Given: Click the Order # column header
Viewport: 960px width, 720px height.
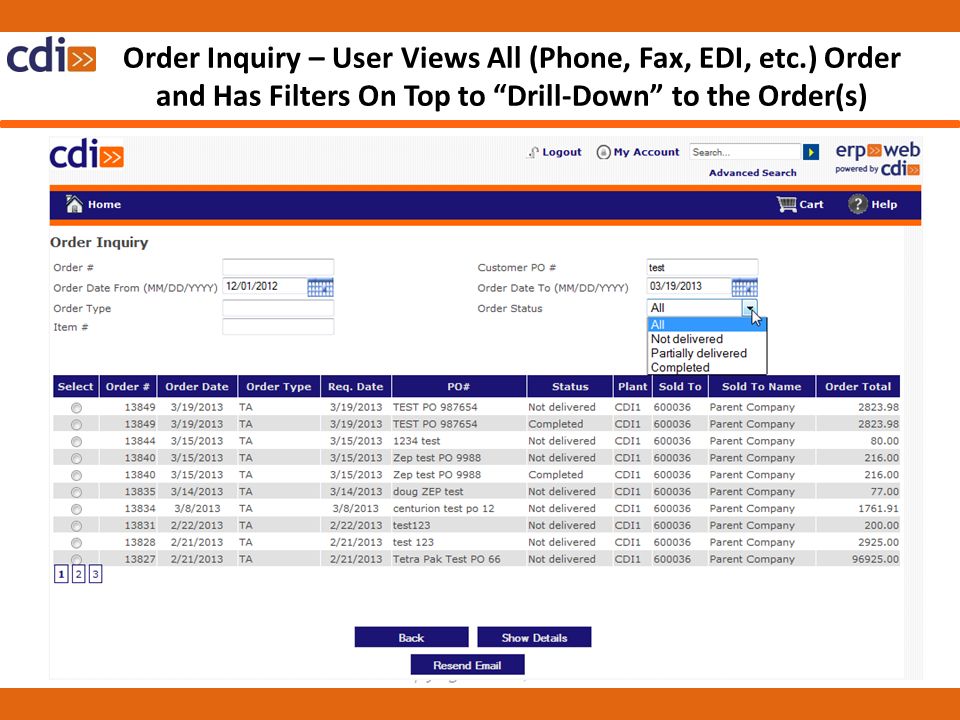Looking at the screenshot, I should 128,386.
